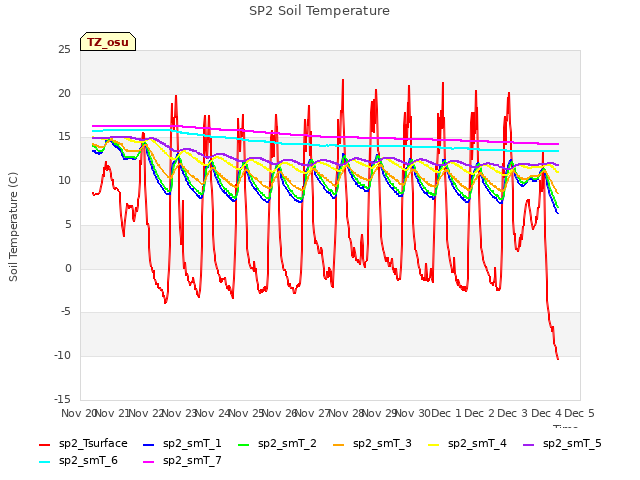Toggle sp2_smT_2 legend entry

click(x=277, y=444)
